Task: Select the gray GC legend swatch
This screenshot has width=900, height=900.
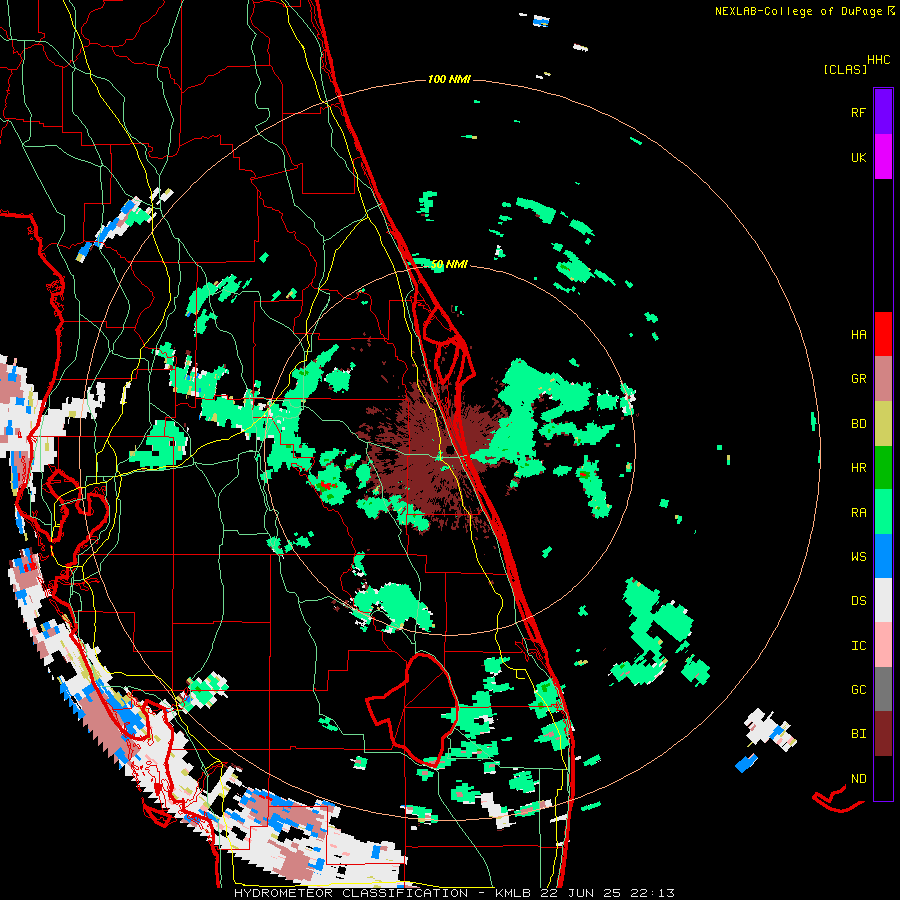Action: pos(883,689)
